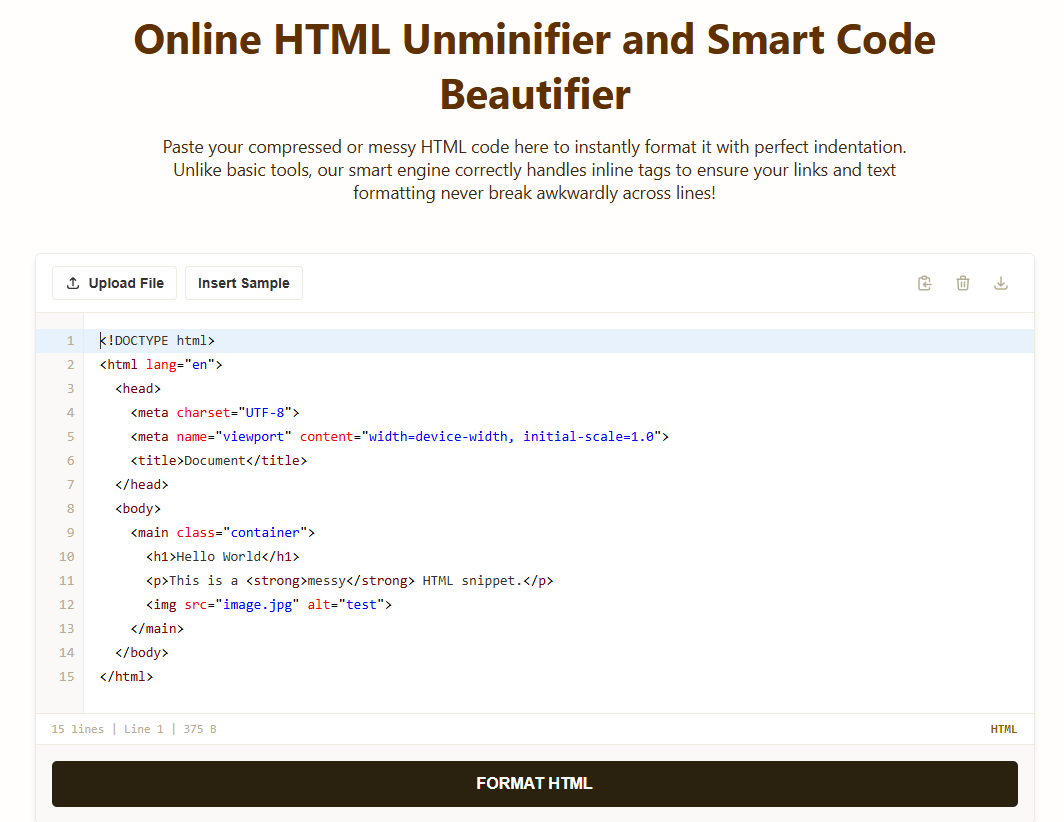1064x822 pixels.
Task: Click the 375 B file size indicator
Action: (198, 729)
